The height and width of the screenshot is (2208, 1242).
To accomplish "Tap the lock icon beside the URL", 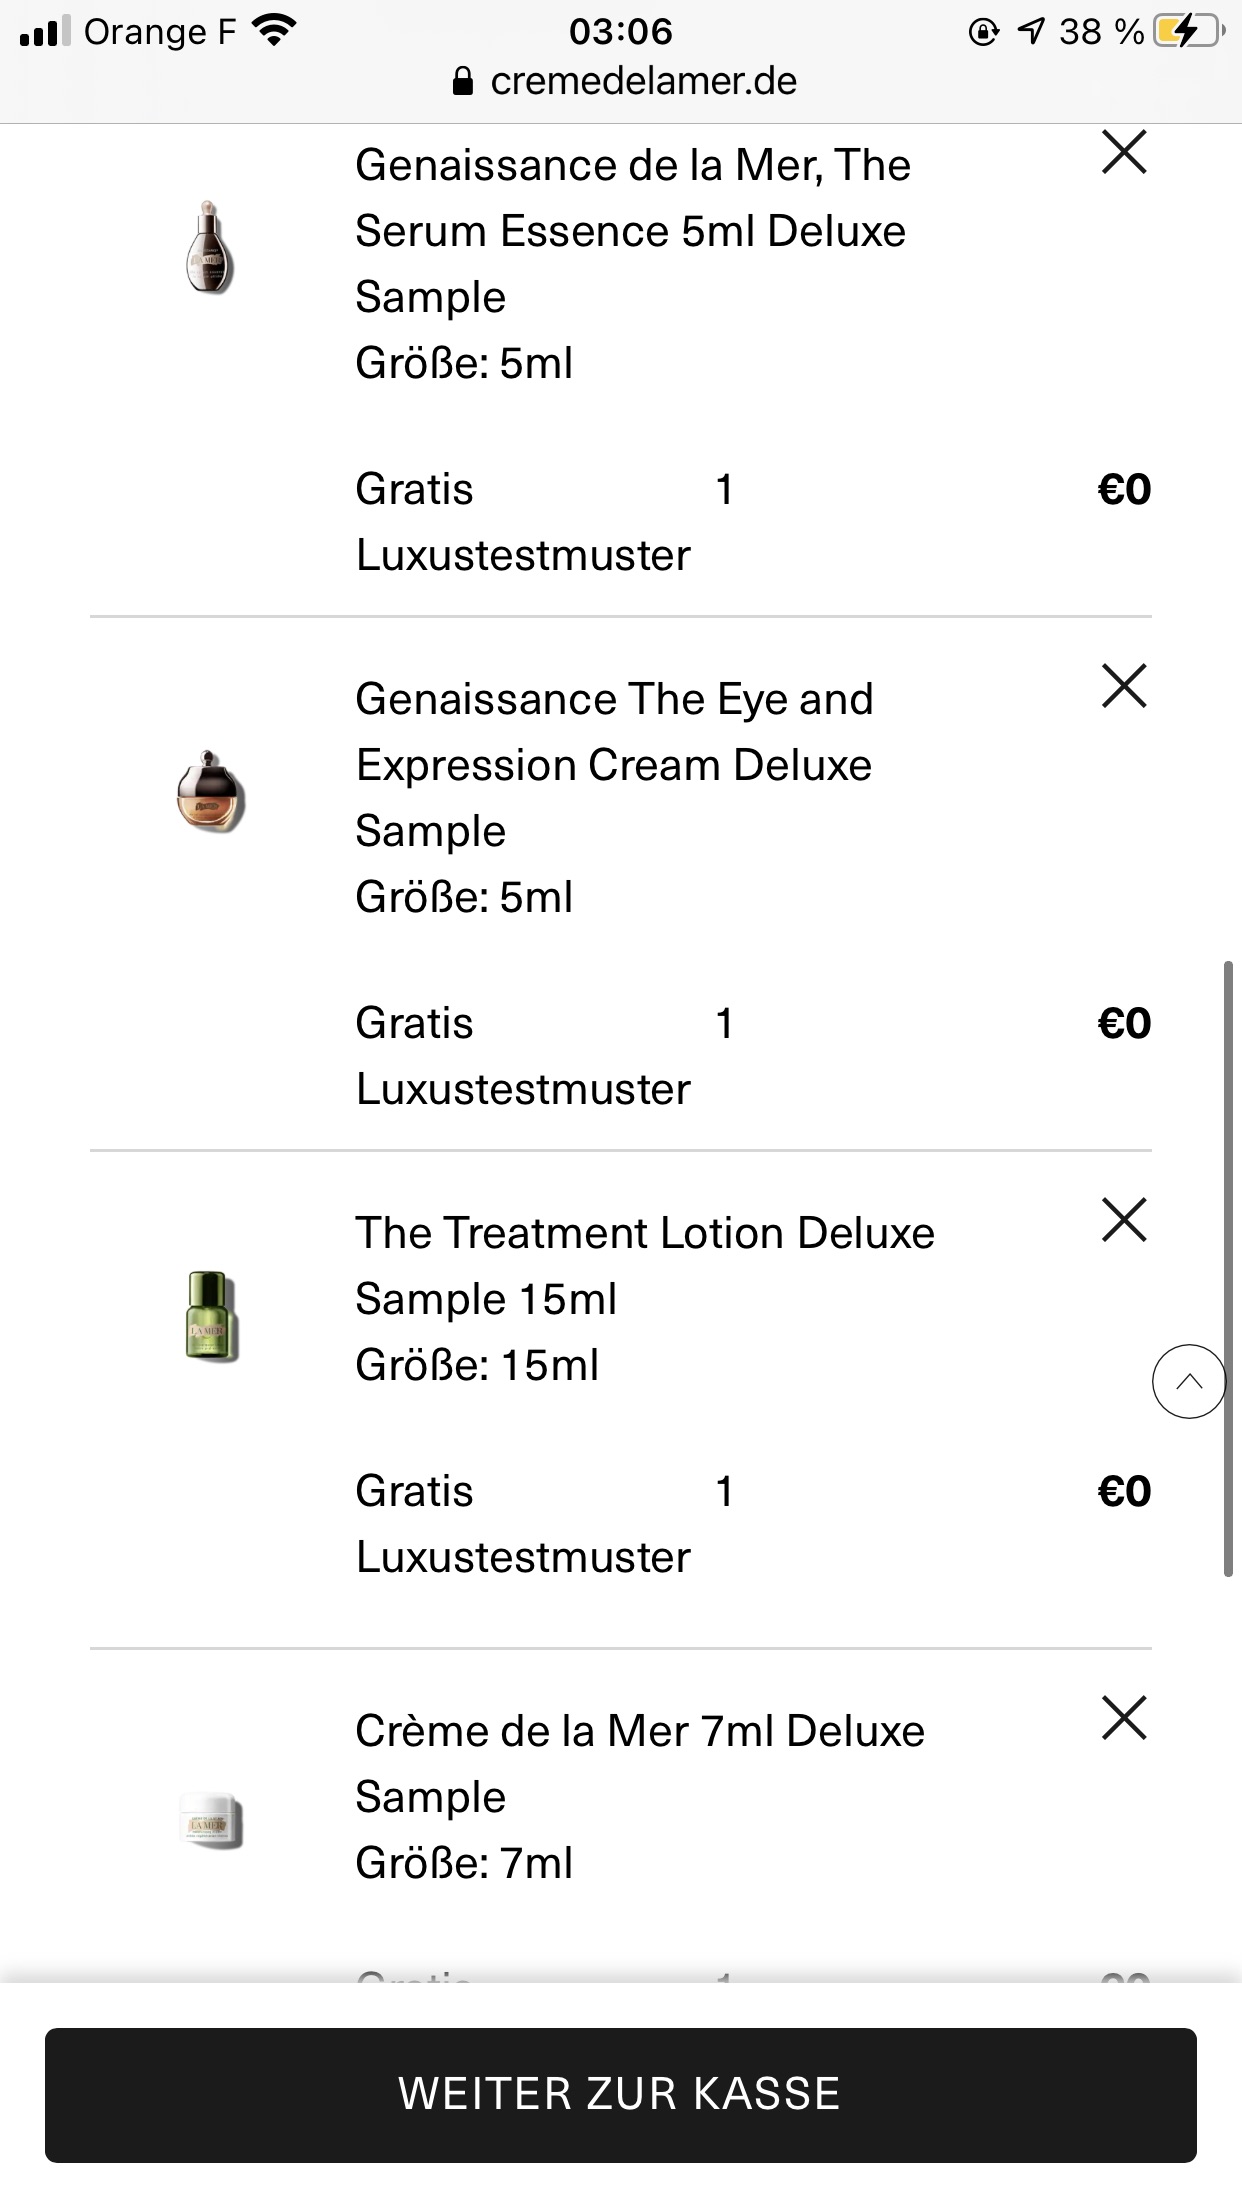I will point(462,81).
